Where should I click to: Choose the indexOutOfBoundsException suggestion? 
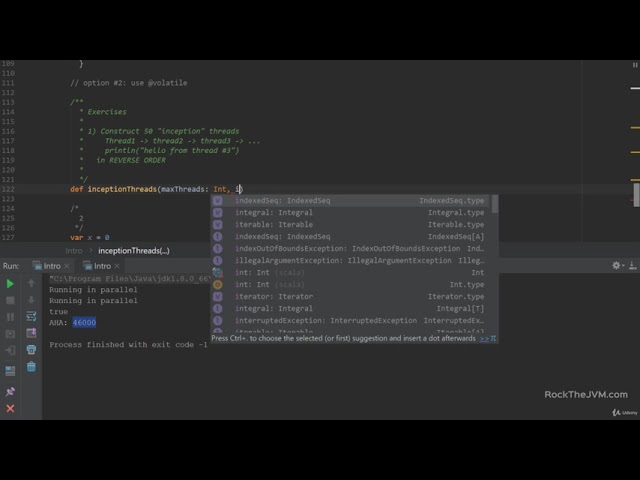[351, 249]
